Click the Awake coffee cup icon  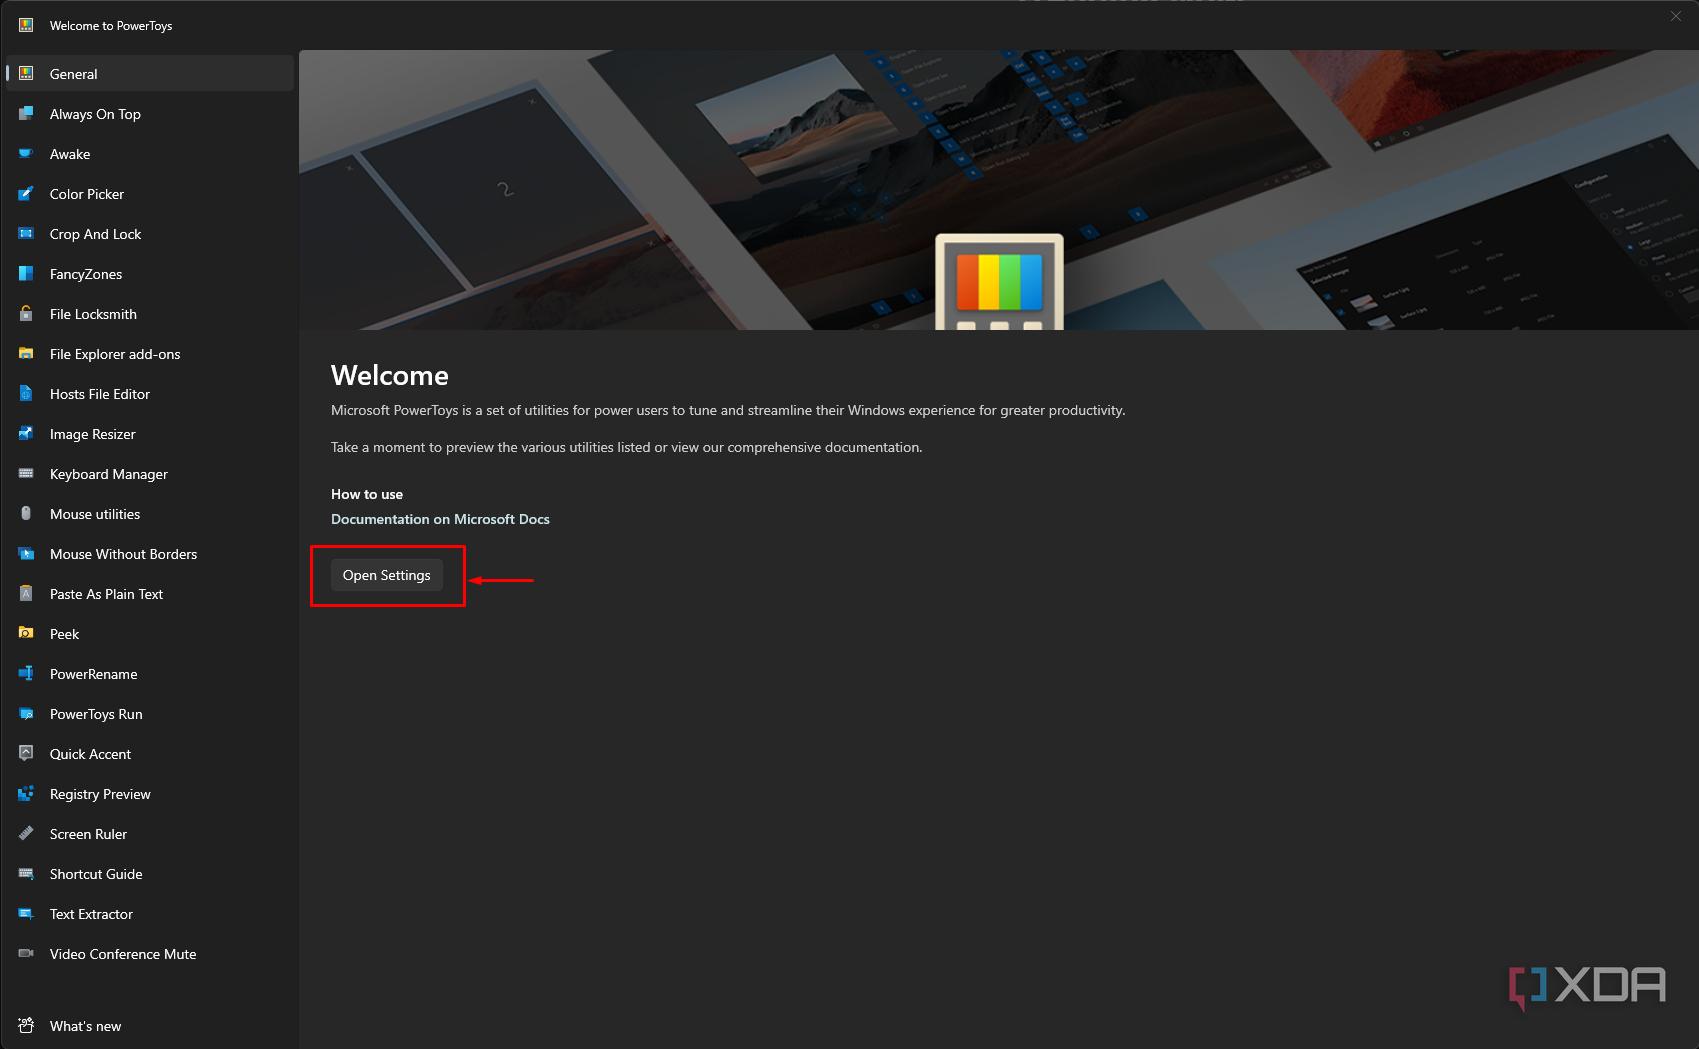pyautogui.click(x=26, y=154)
